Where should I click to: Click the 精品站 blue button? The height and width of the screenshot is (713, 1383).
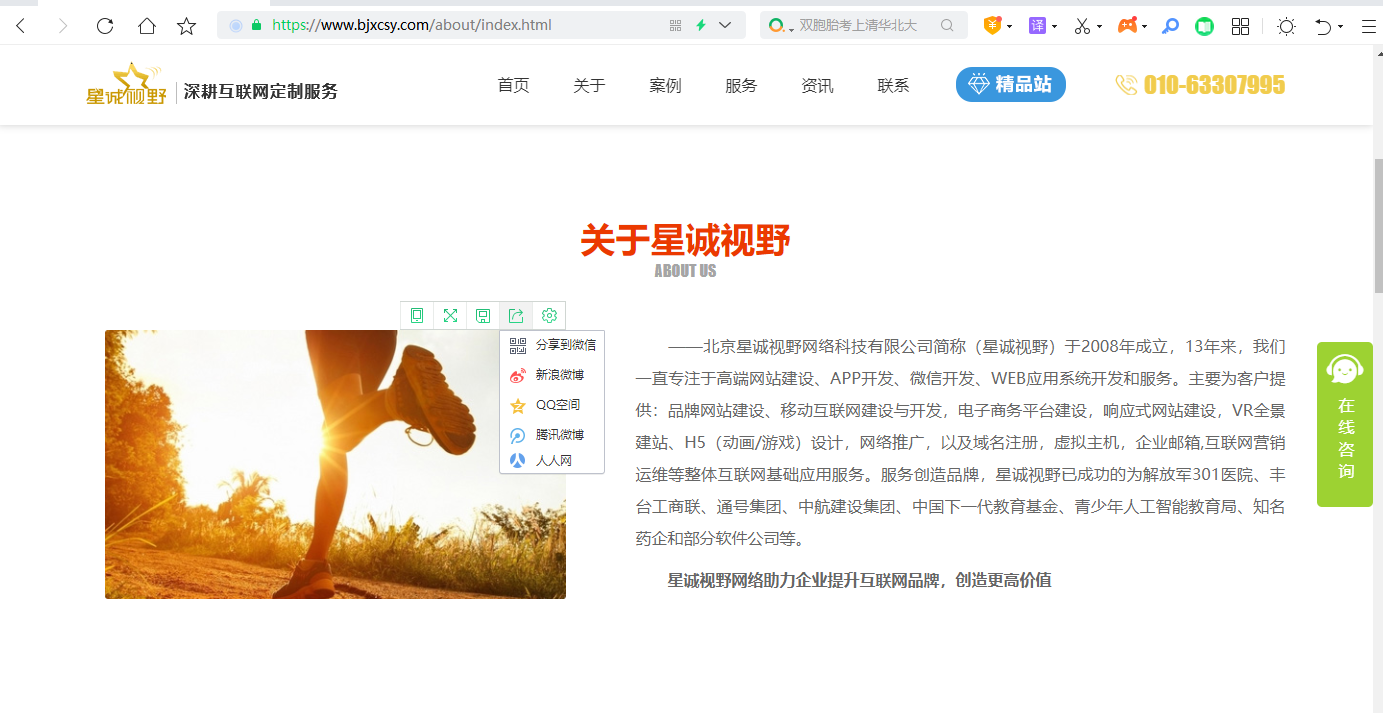pyautogui.click(x=1010, y=85)
